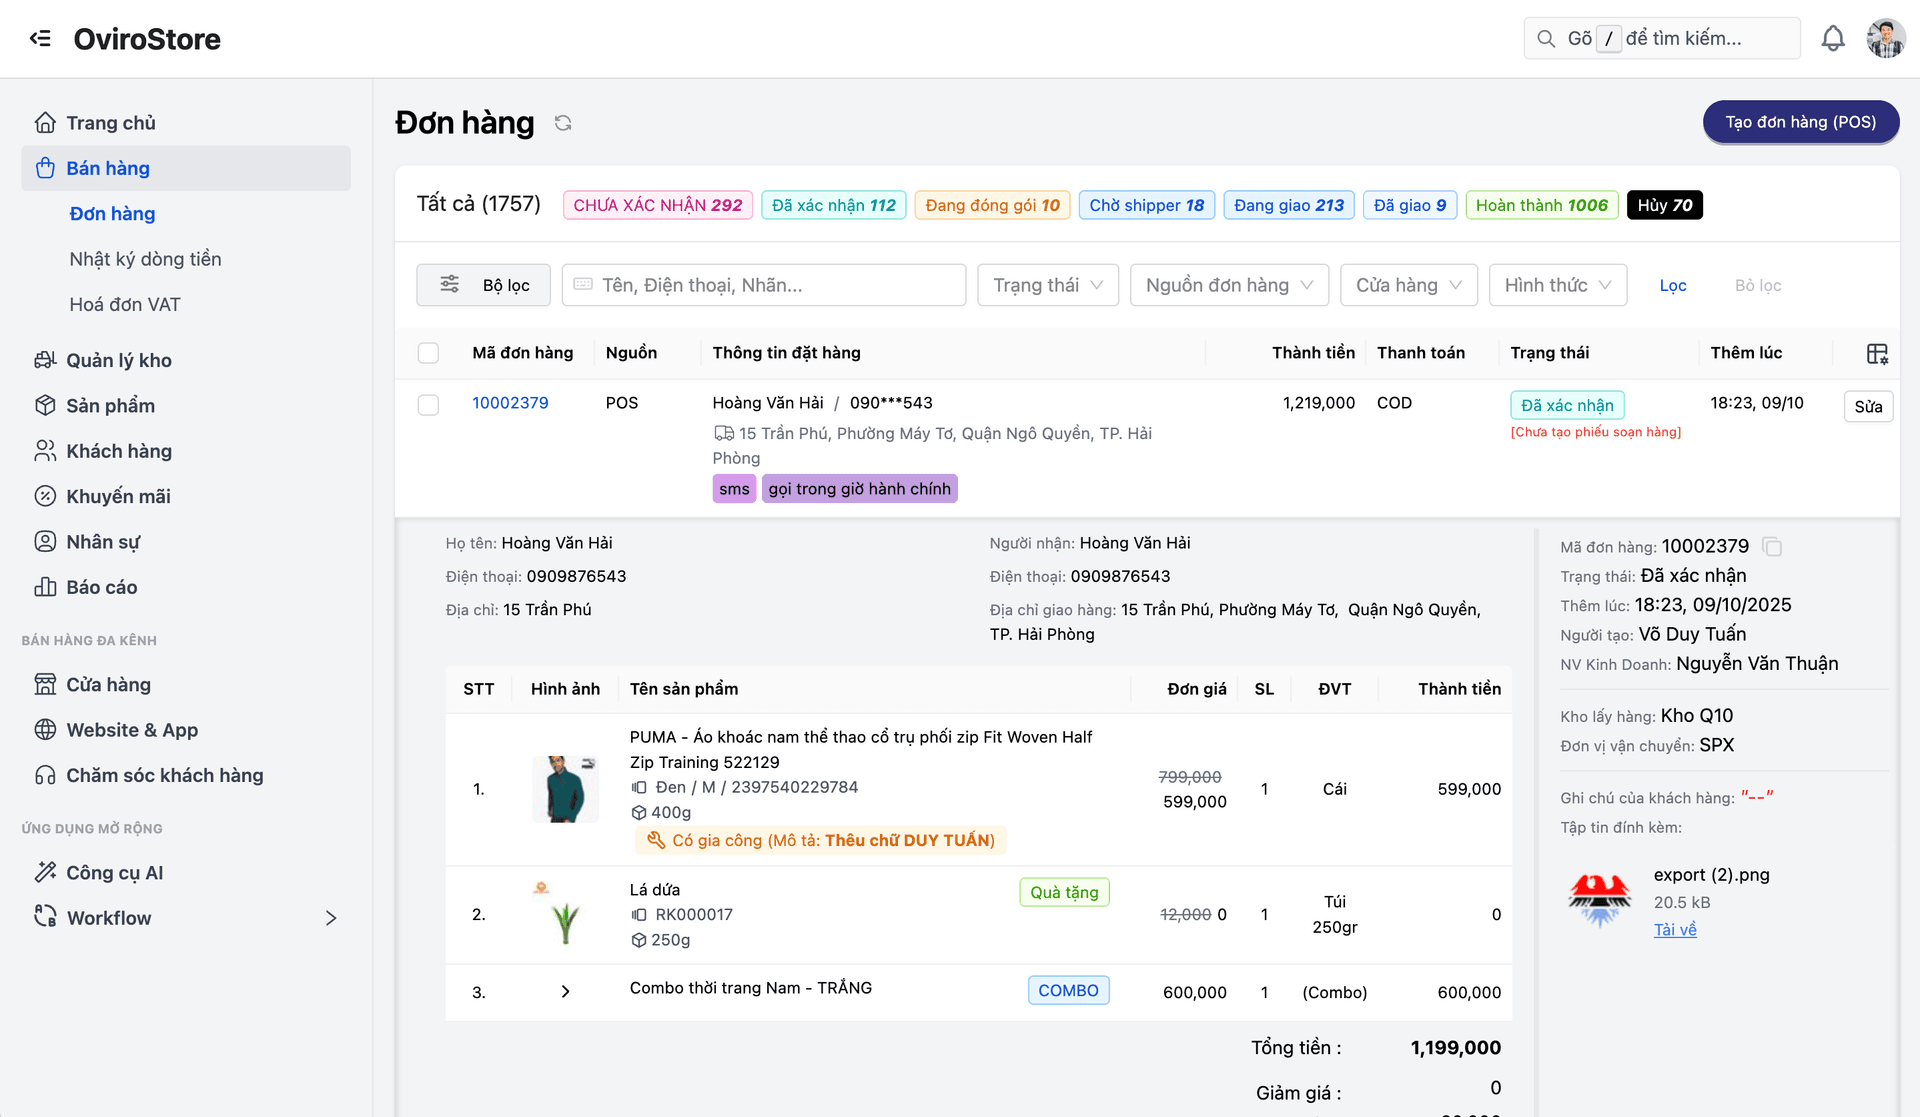Focus the Tên, Điện thoại, Nhãn search field
This screenshot has height=1117, width=1920.
tap(763, 285)
